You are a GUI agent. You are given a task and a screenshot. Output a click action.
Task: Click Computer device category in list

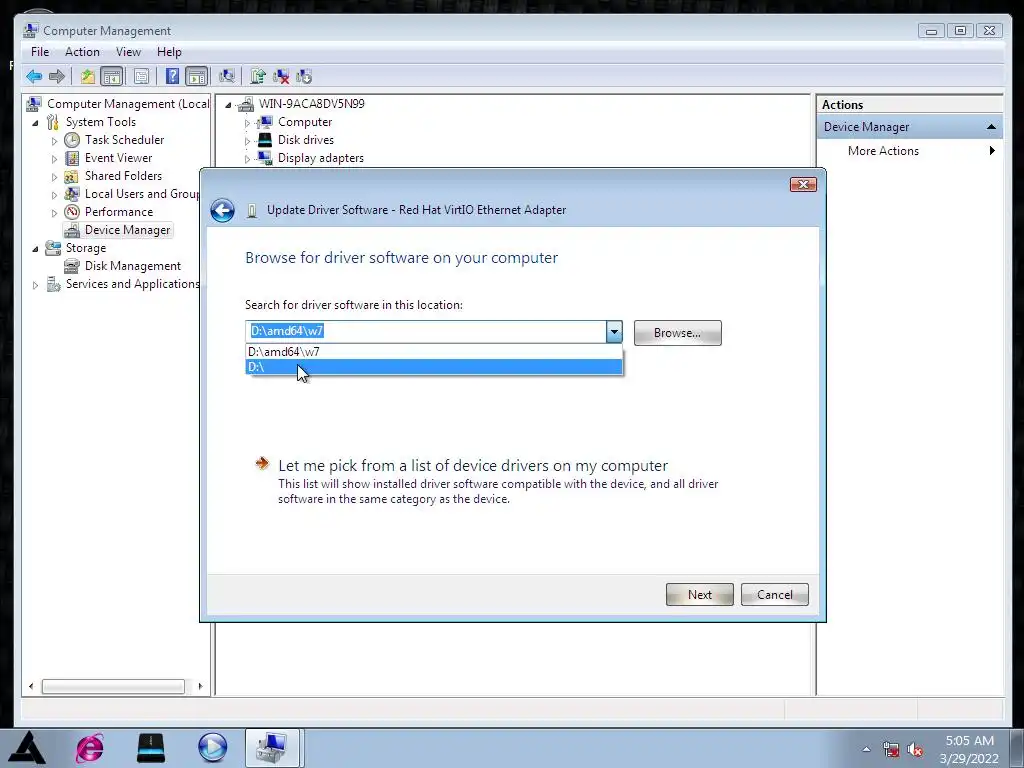coord(304,122)
